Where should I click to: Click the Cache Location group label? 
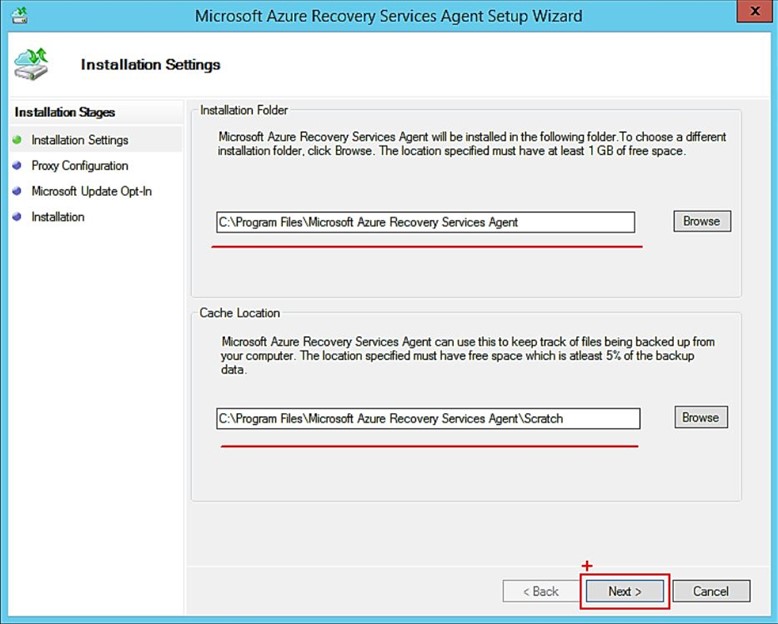[240, 313]
